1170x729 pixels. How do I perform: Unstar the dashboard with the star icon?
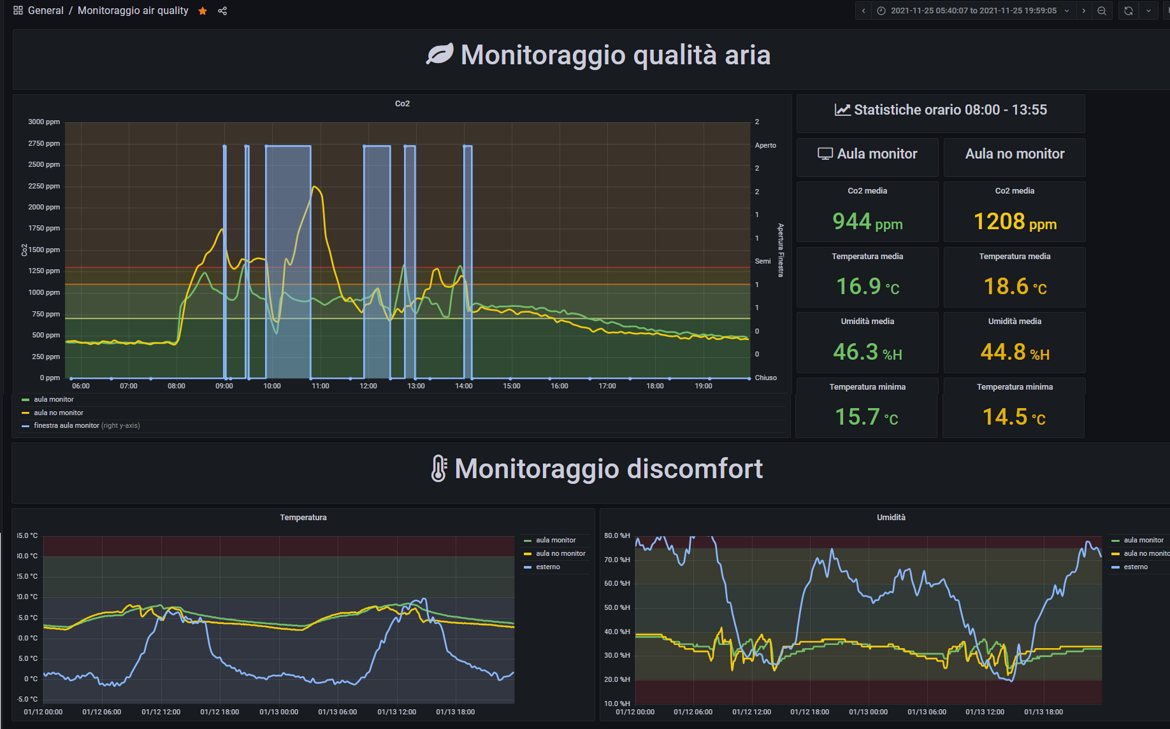click(x=203, y=11)
